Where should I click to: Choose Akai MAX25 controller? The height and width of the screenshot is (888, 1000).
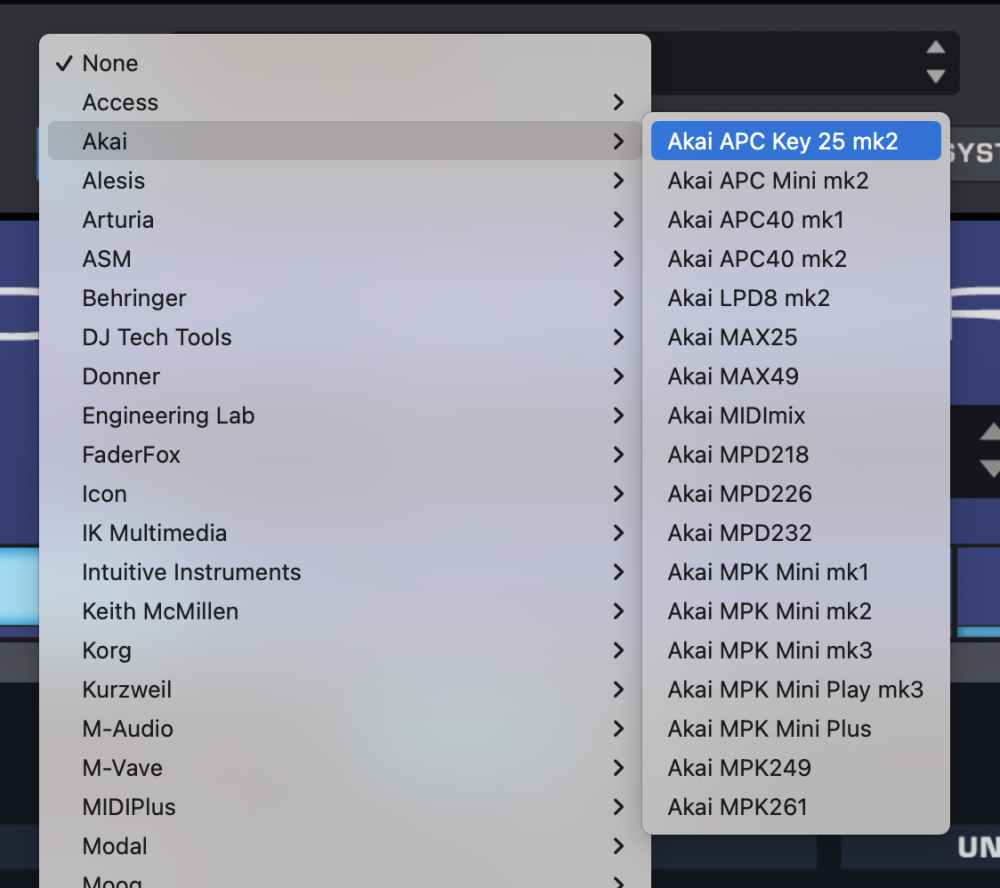pos(796,337)
